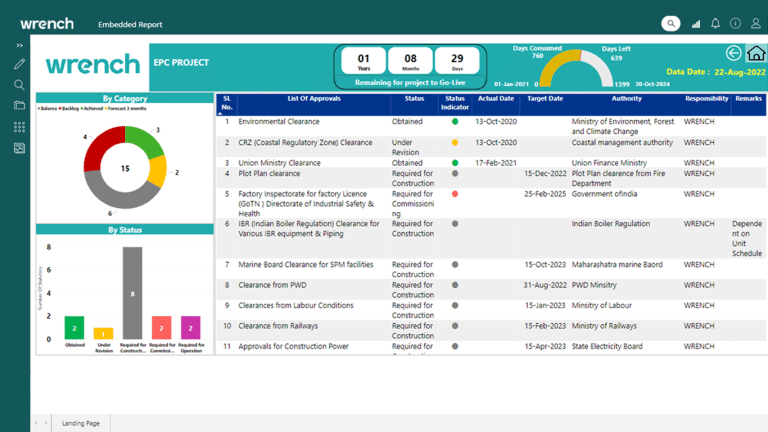Open the apps grid icon in sidebar
Screen dimensions: 768x432
pos(20,127)
